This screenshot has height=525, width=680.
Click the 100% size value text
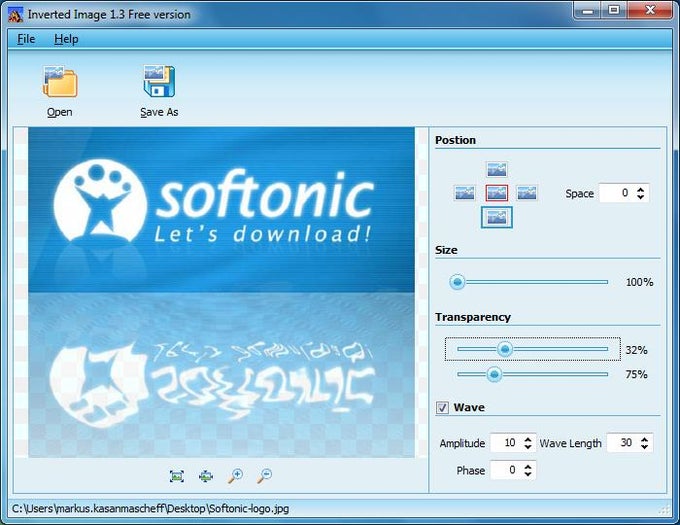pos(639,282)
